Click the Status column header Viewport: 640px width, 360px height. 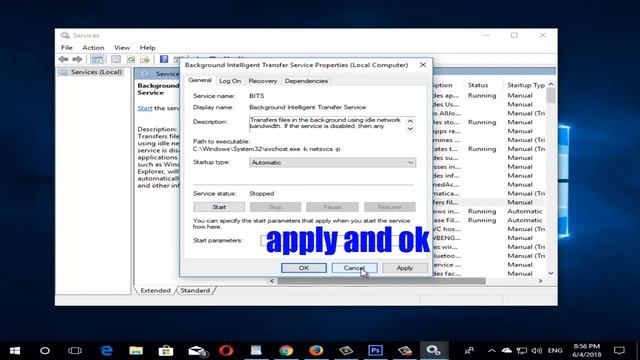click(478, 85)
